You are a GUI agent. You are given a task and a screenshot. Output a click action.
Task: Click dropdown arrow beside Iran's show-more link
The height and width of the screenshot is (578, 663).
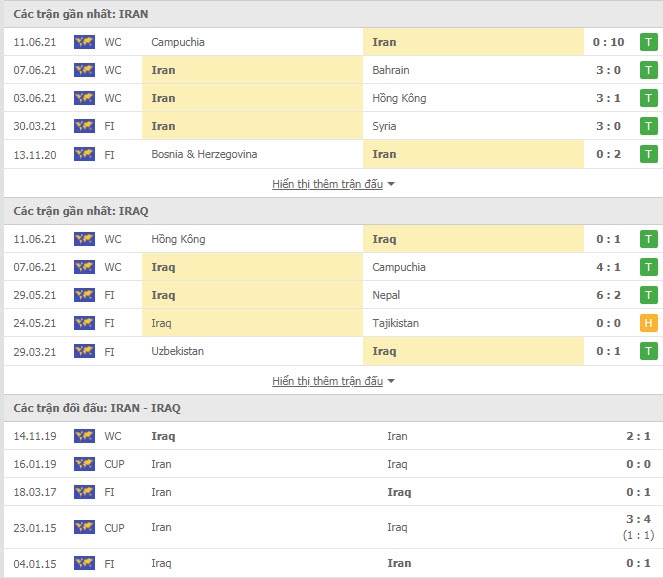pyautogui.click(x=391, y=184)
